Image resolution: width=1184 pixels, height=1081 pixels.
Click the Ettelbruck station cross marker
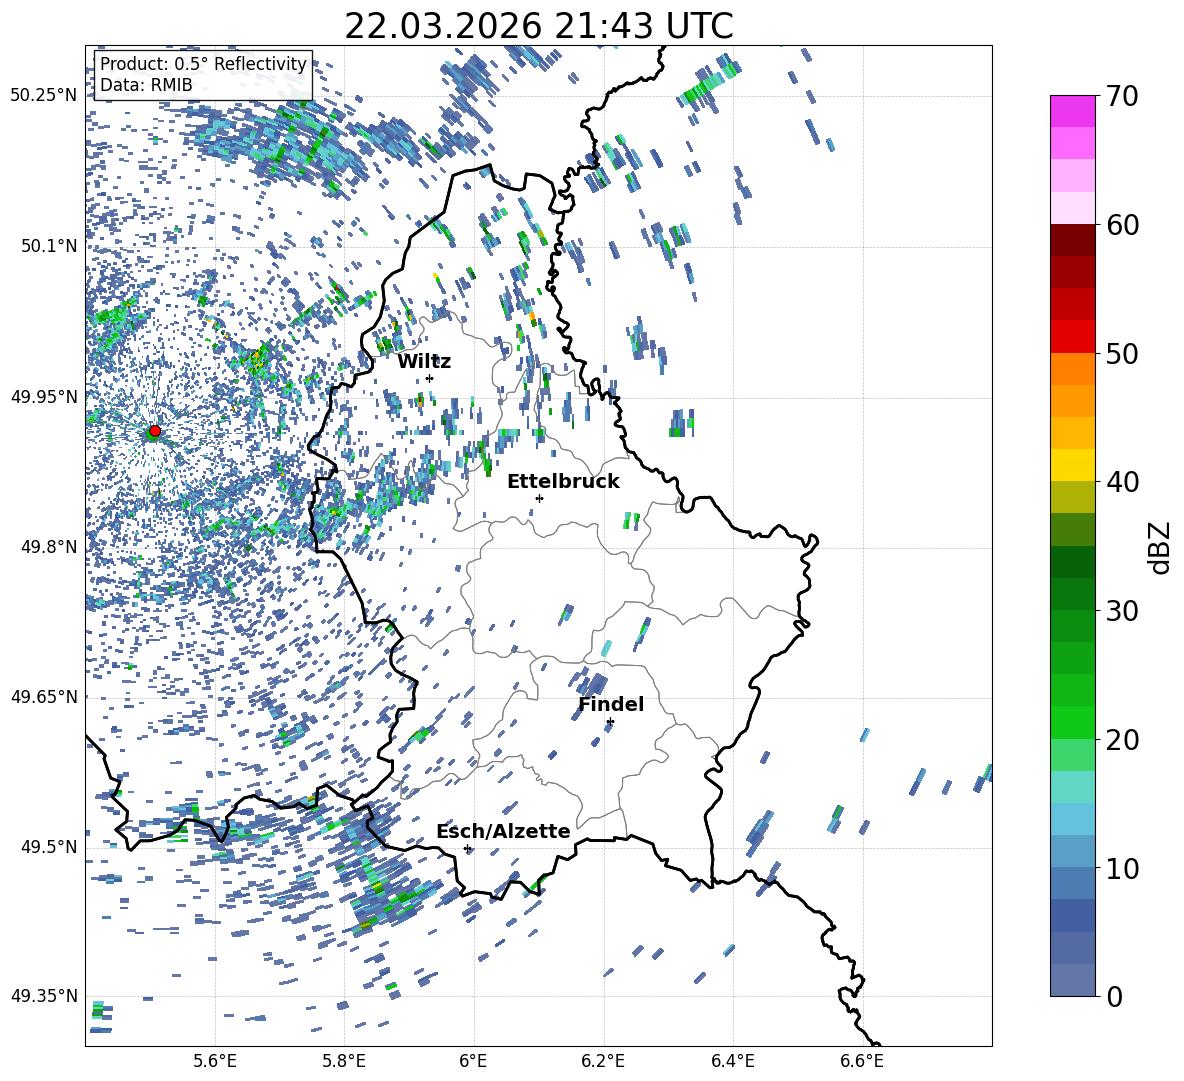click(539, 498)
